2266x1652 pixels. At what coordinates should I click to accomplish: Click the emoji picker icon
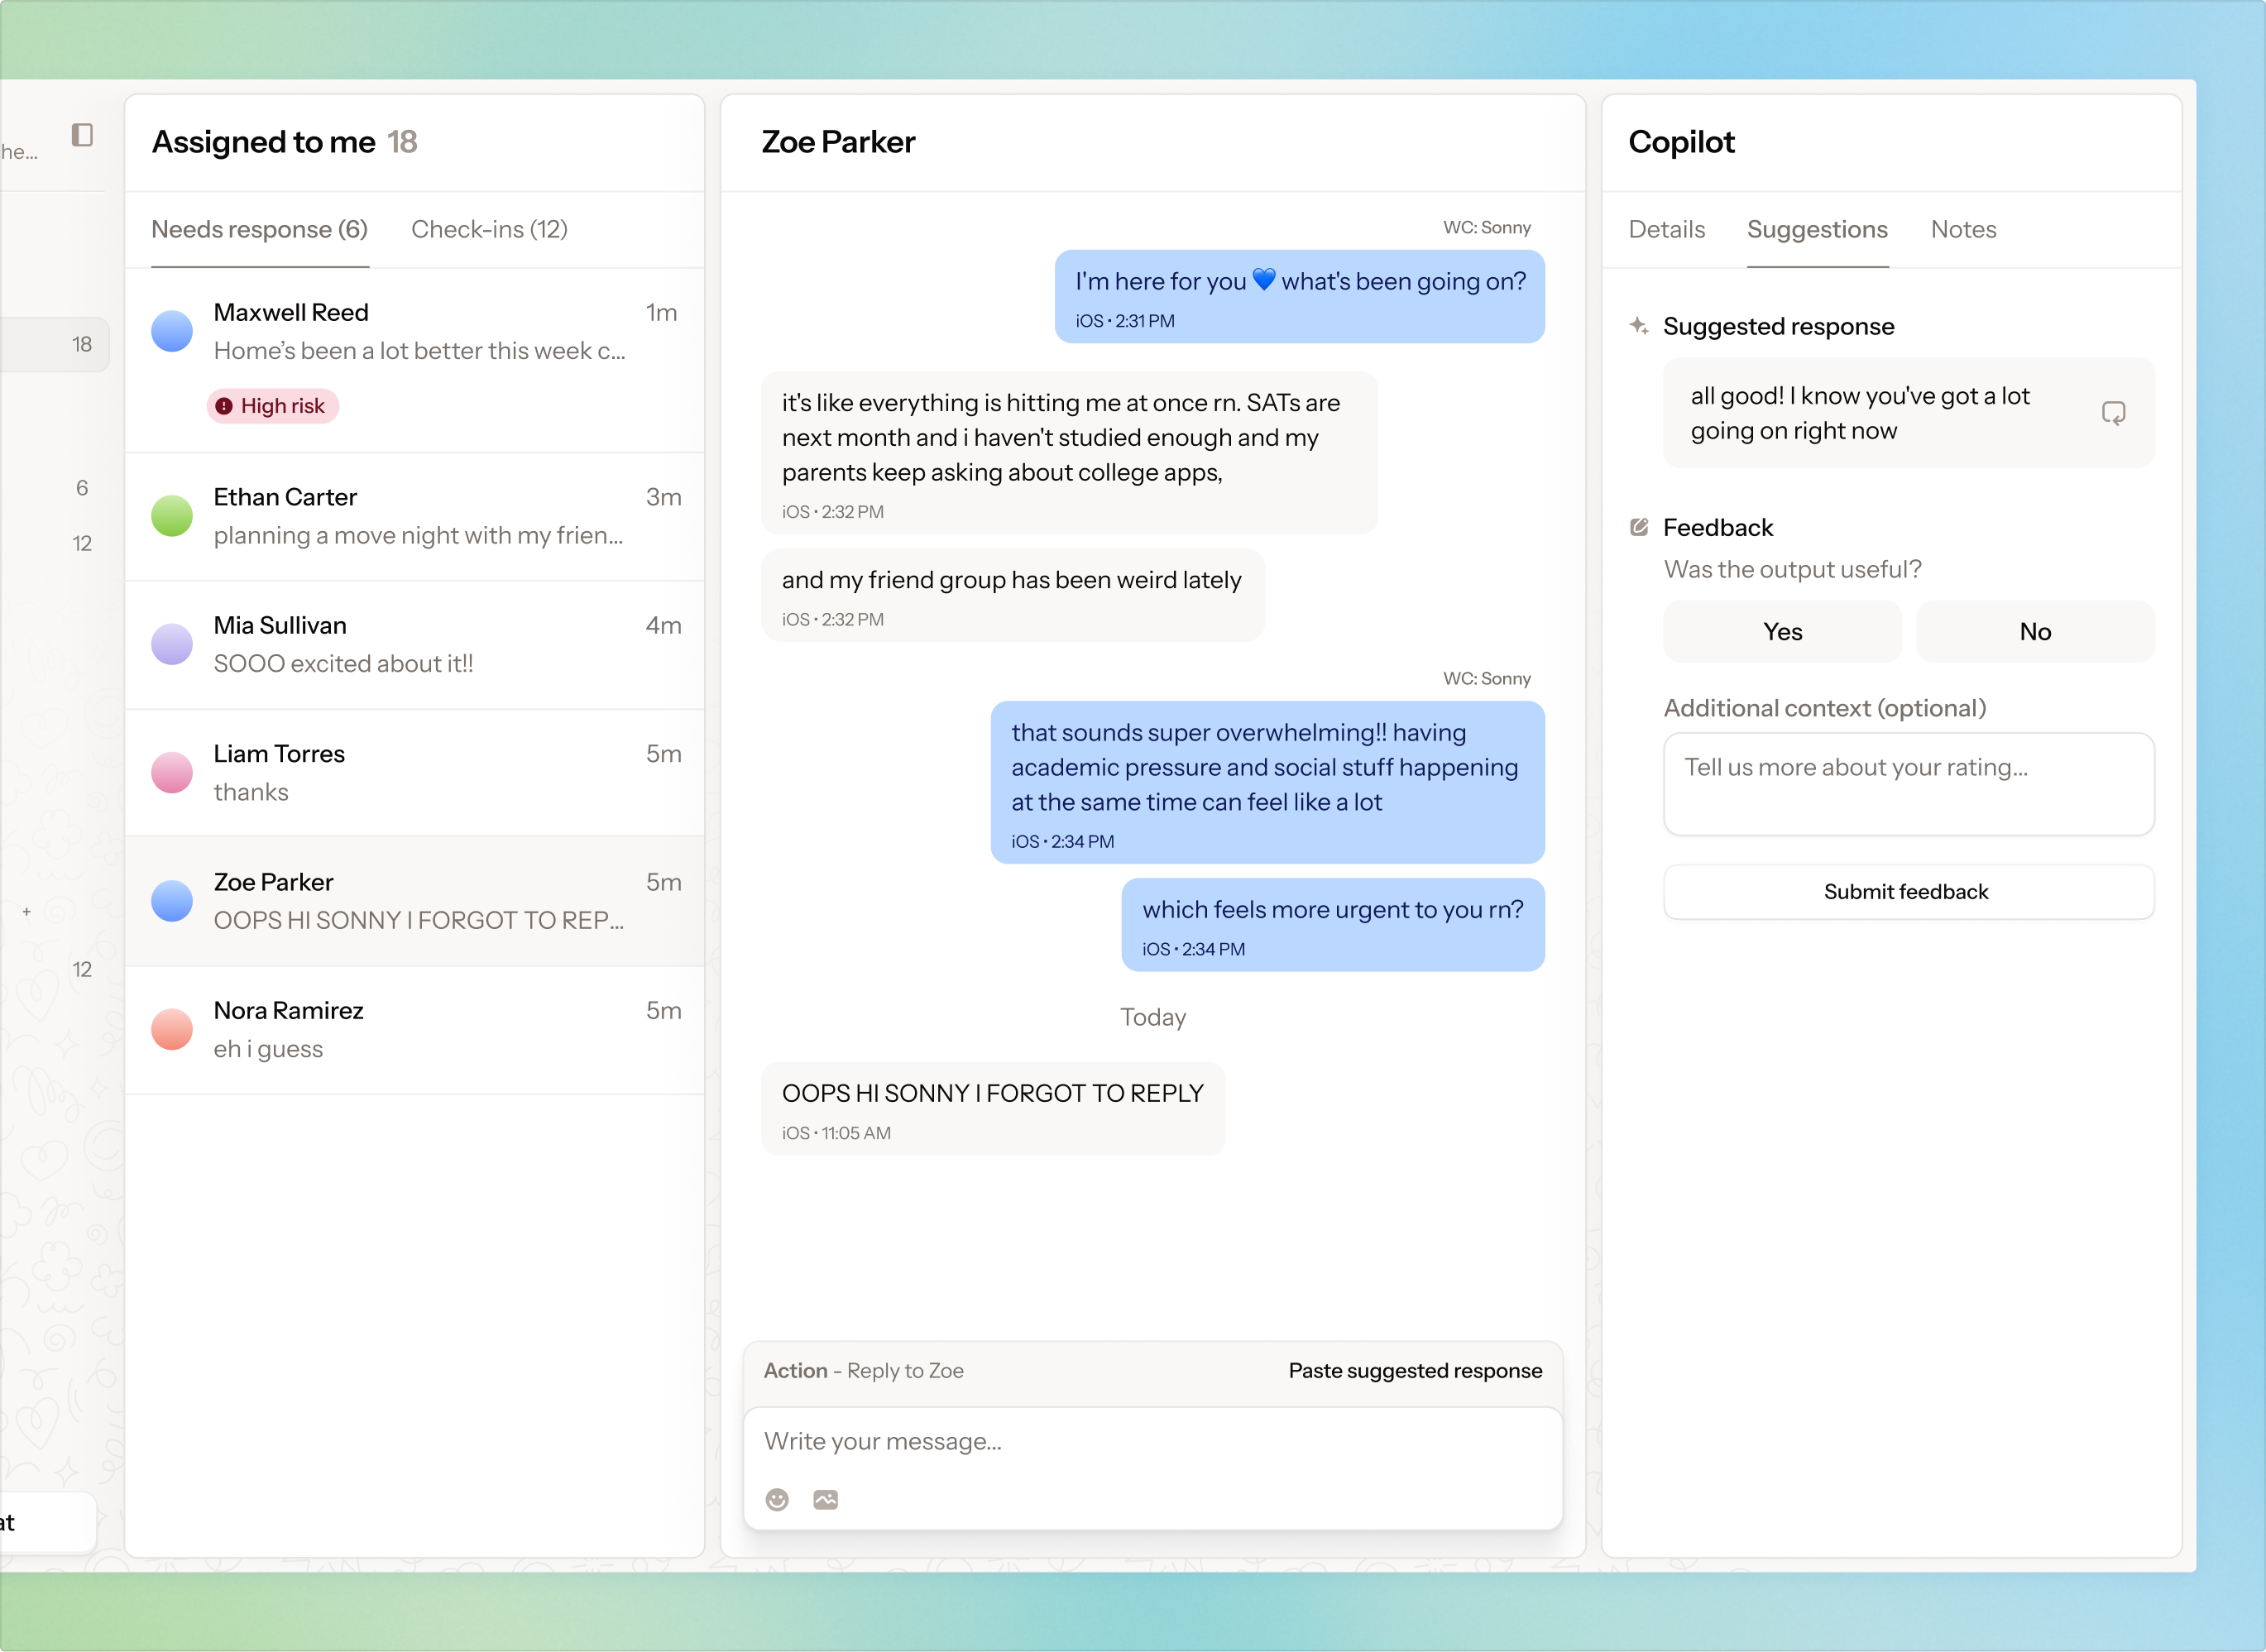[777, 1499]
